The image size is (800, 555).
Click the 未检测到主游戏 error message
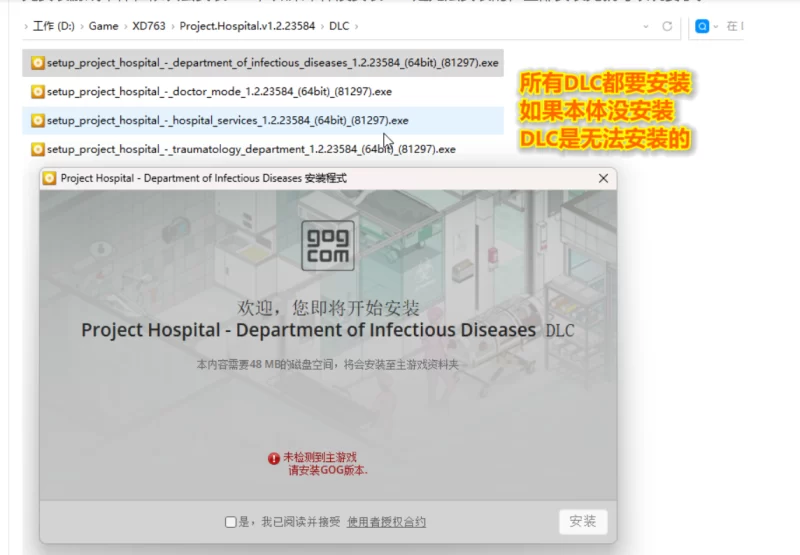(320, 457)
